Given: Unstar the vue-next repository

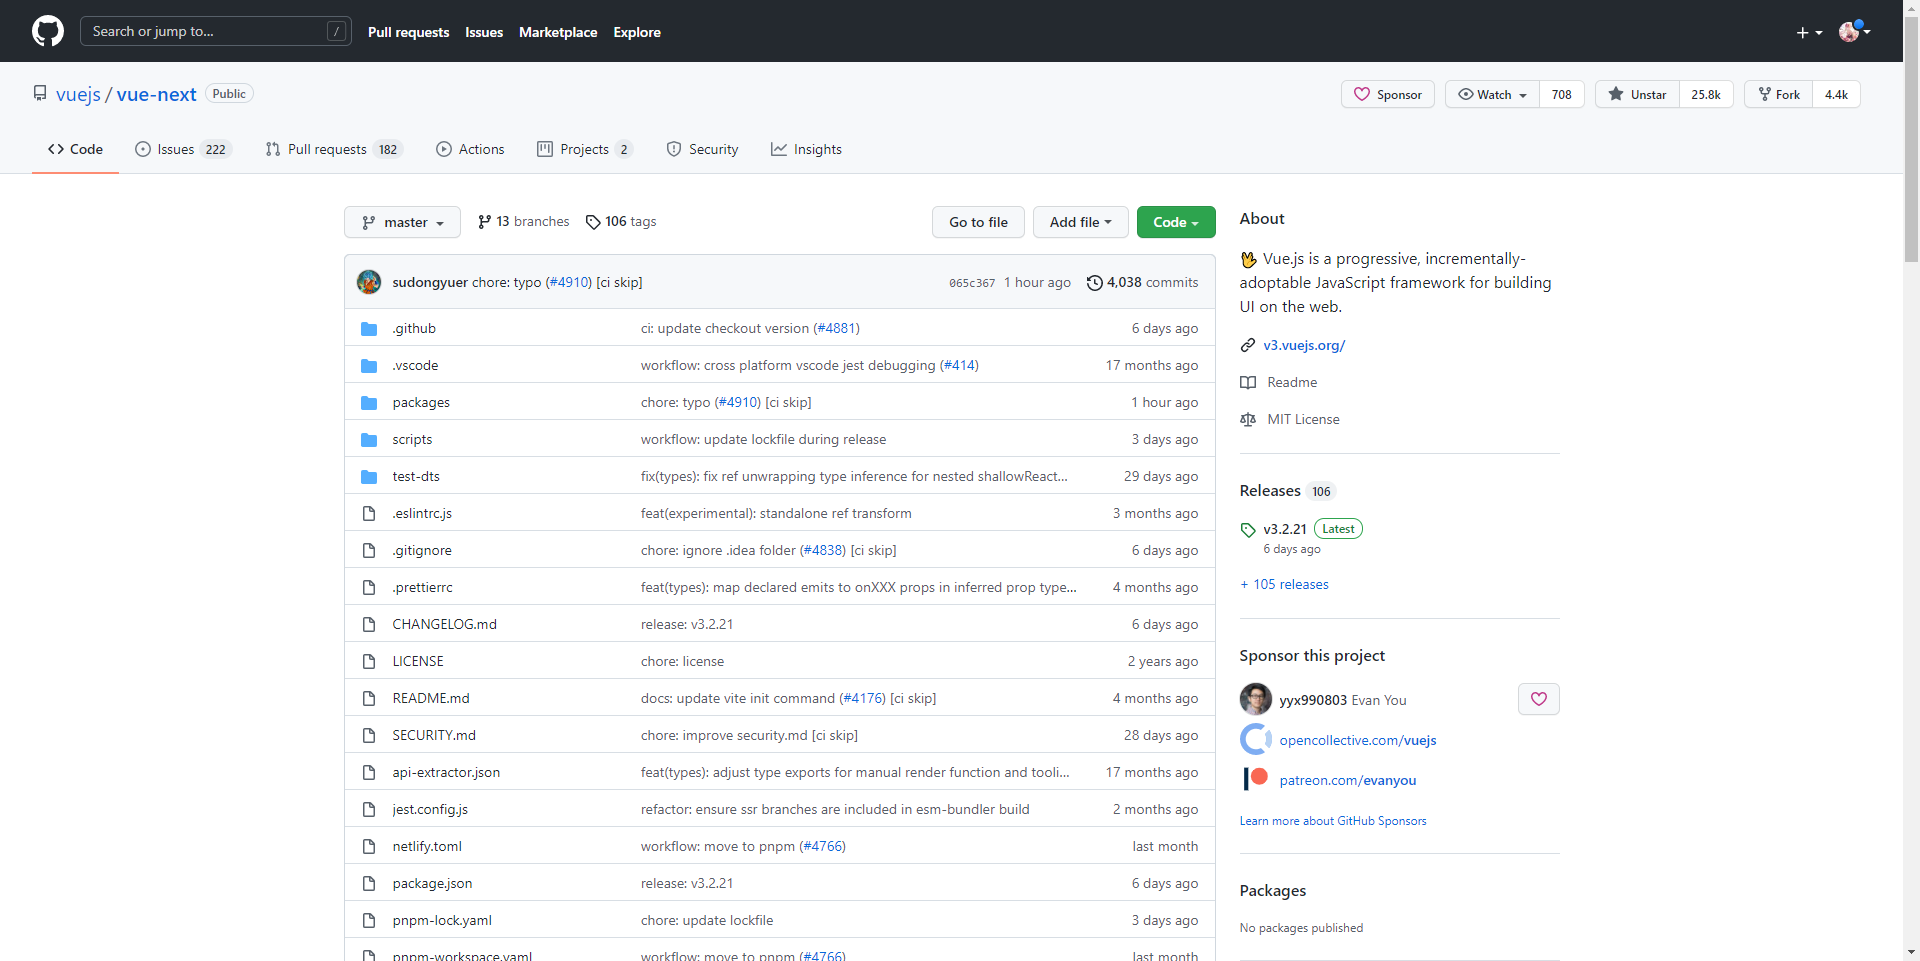Looking at the screenshot, I should (1637, 94).
